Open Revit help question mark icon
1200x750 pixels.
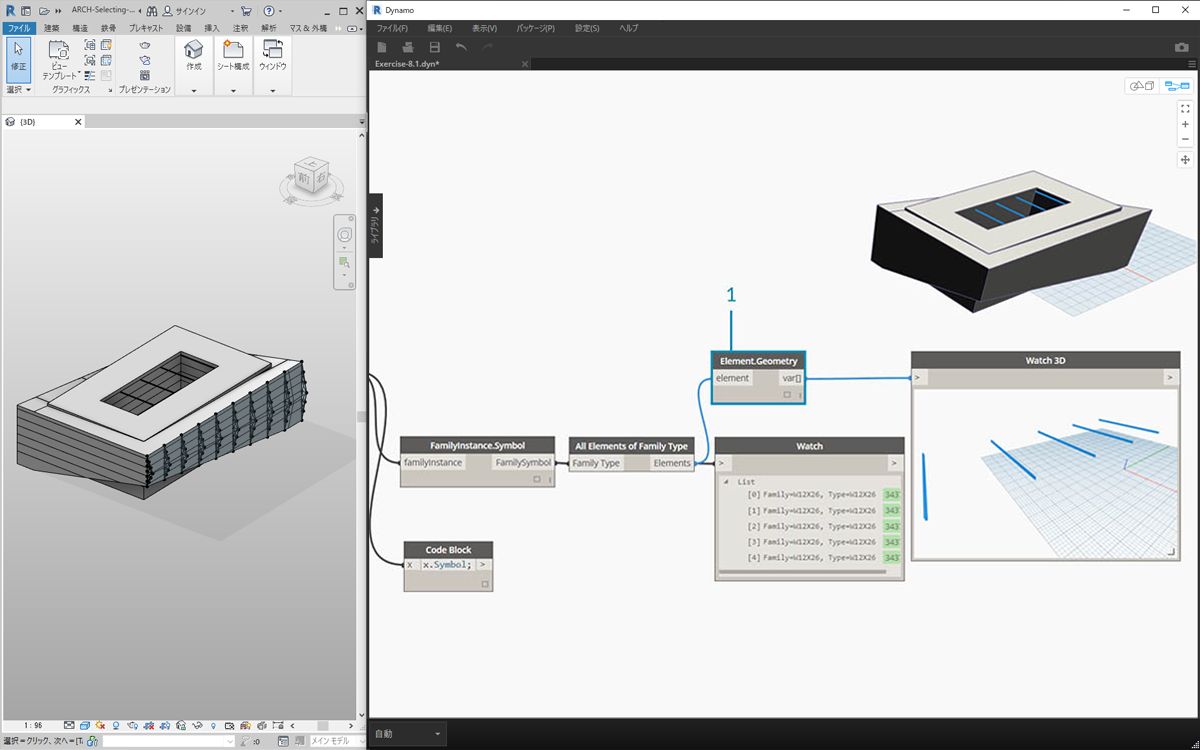tap(268, 10)
